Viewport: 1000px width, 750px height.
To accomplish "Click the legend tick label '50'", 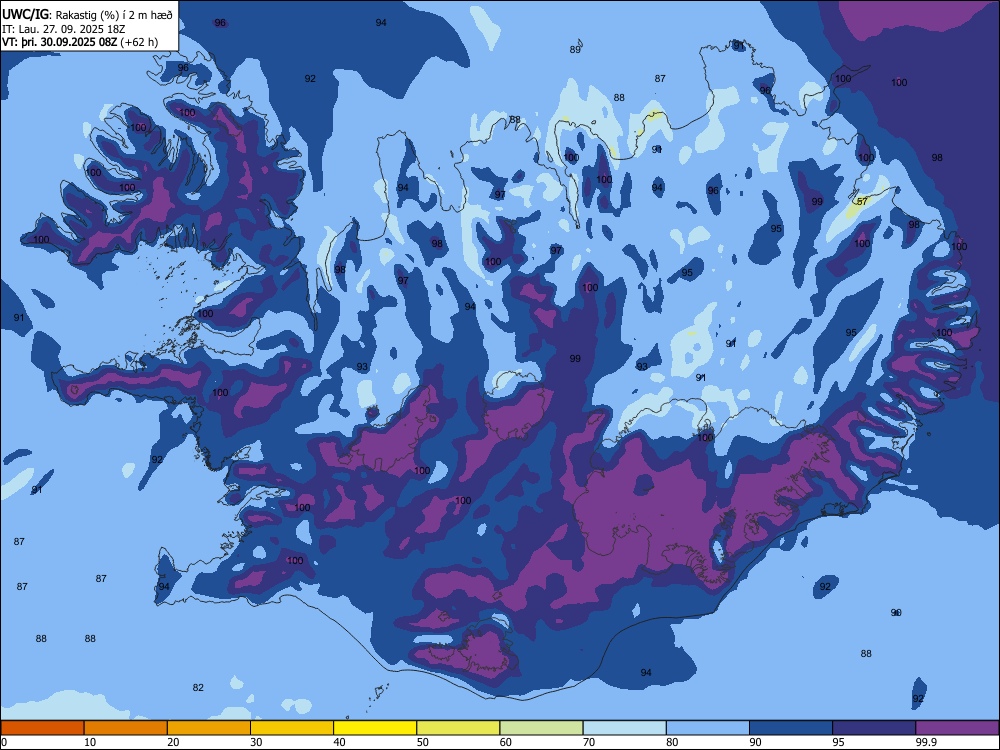I will click(x=423, y=742).
